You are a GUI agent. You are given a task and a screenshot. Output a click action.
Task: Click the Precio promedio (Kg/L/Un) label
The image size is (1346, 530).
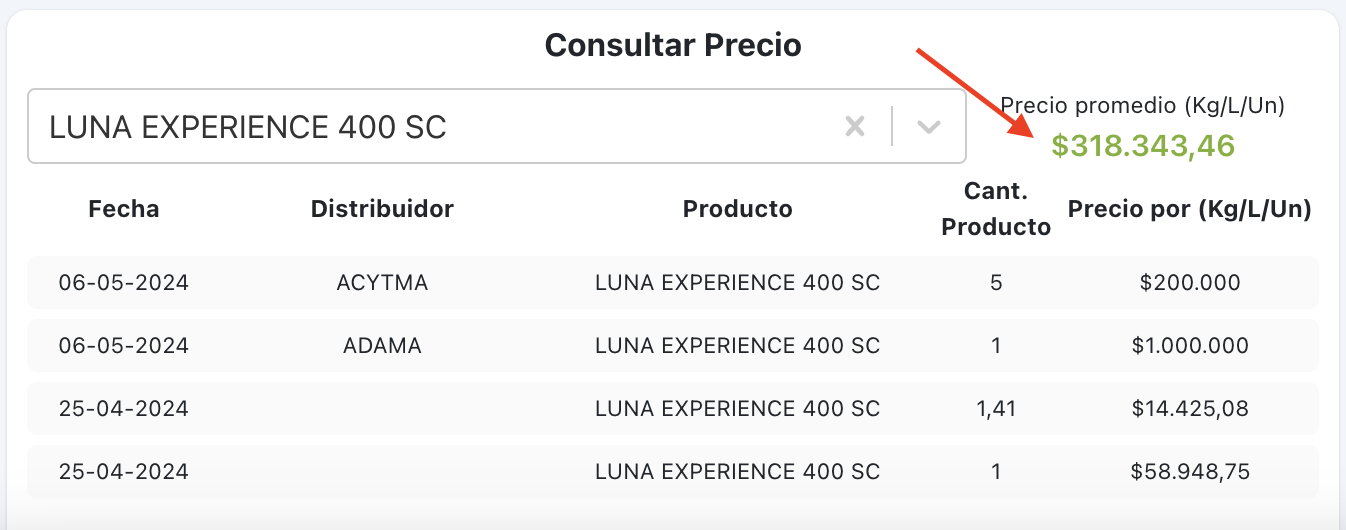[x=1143, y=105]
